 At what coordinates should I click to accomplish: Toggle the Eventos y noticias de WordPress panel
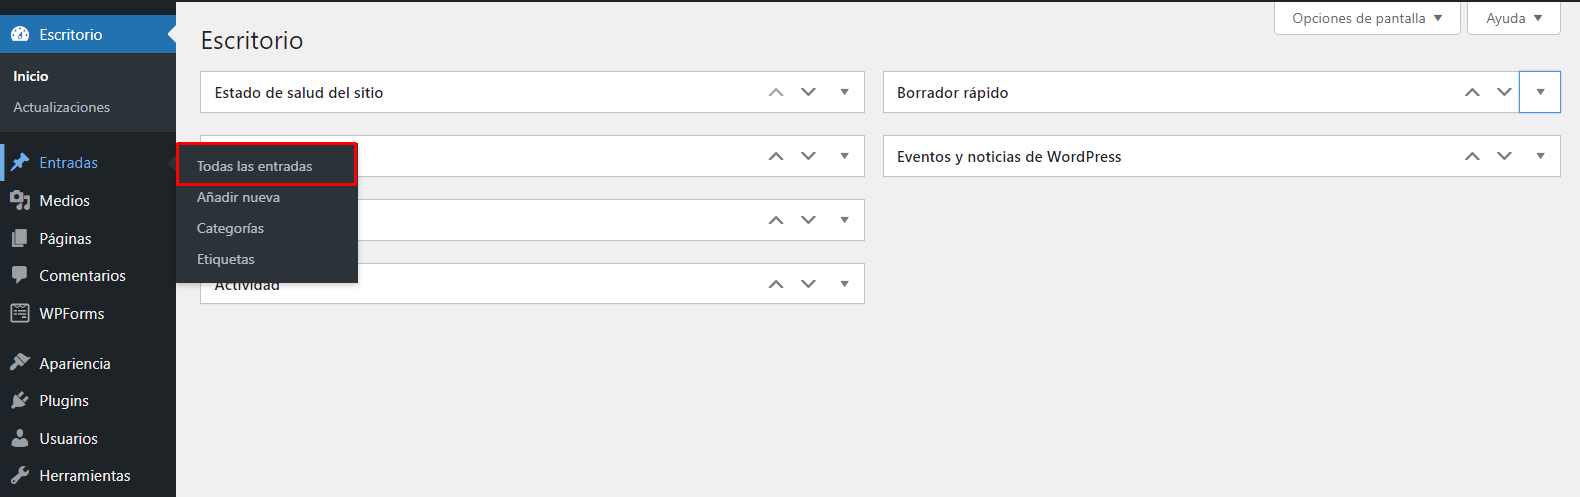tap(1540, 156)
